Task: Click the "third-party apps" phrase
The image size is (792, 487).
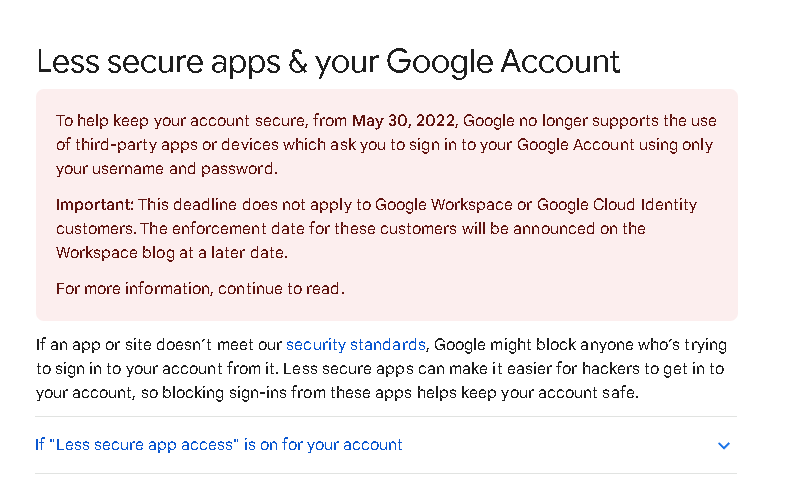Action: pyautogui.click(x=136, y=145)
